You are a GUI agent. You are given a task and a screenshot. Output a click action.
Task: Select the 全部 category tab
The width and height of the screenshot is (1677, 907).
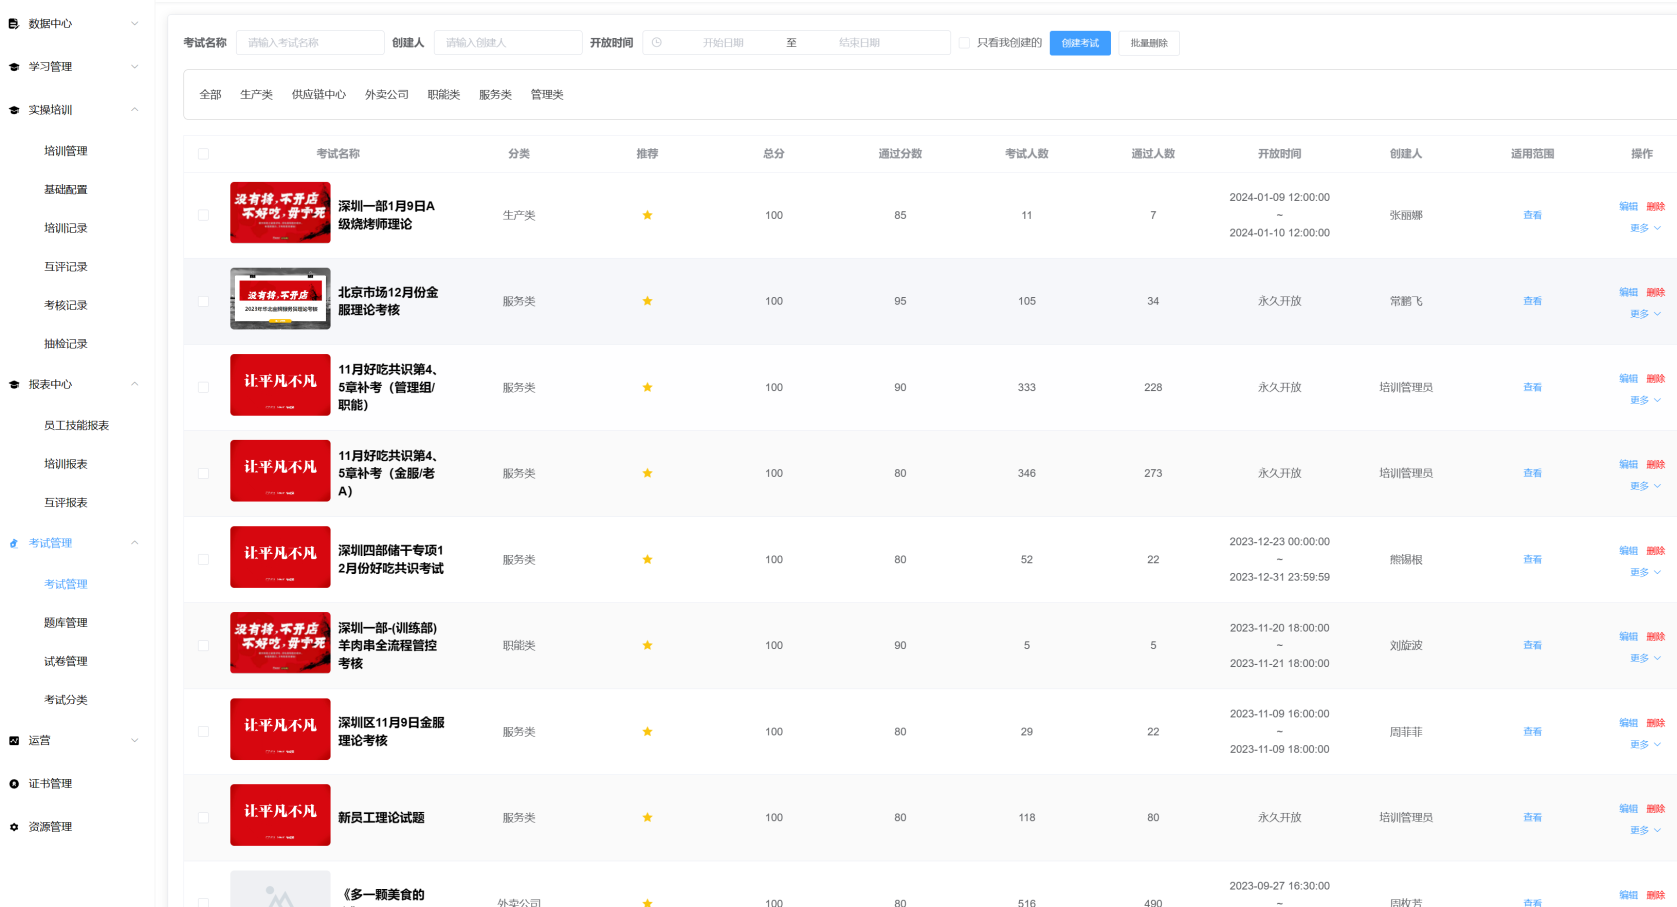(210, 95)
